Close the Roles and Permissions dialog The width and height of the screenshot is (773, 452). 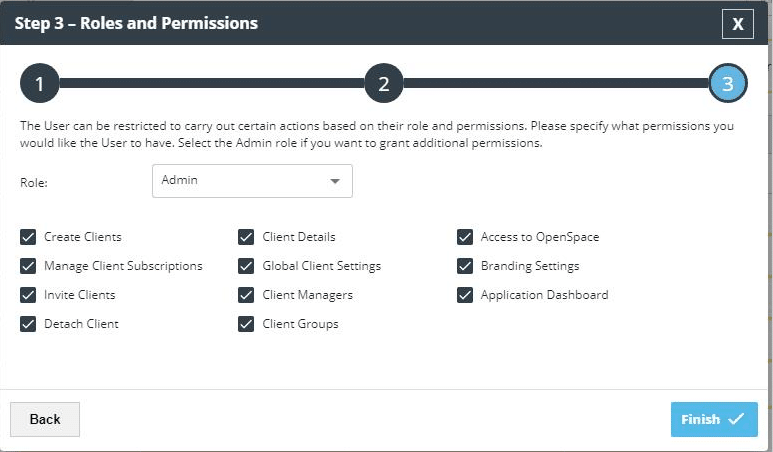tap(738, 23)
